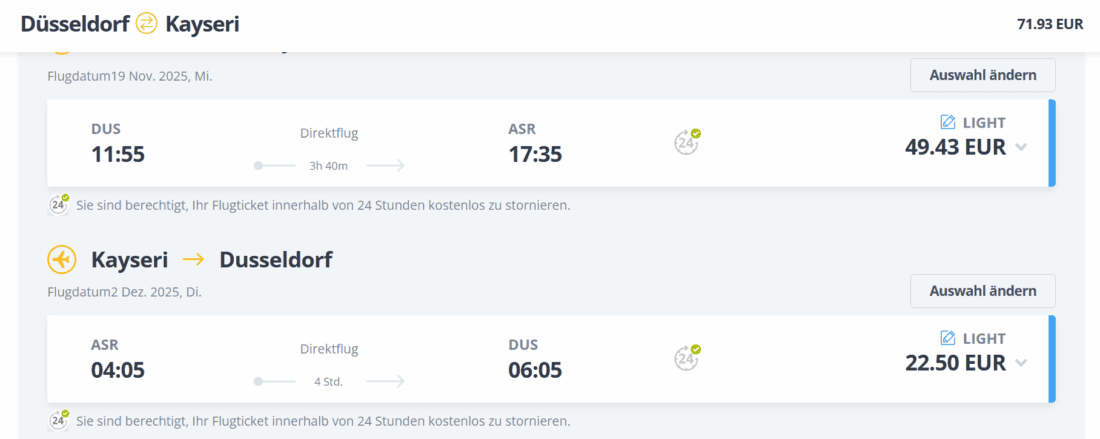Click the 3h 40m Direktflug duration line

tap(329, 165)
